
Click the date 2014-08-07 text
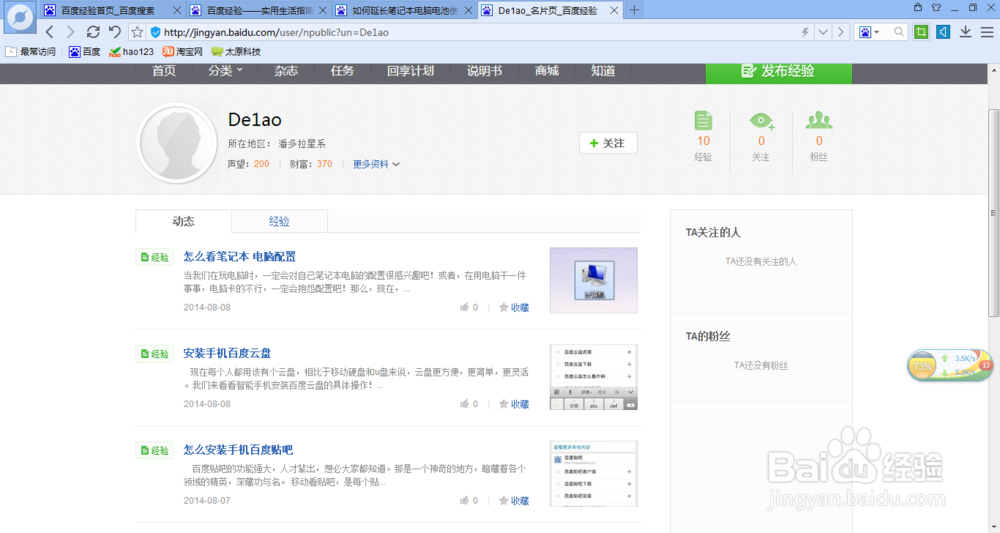pyautogui.click(x=207, y=500)
